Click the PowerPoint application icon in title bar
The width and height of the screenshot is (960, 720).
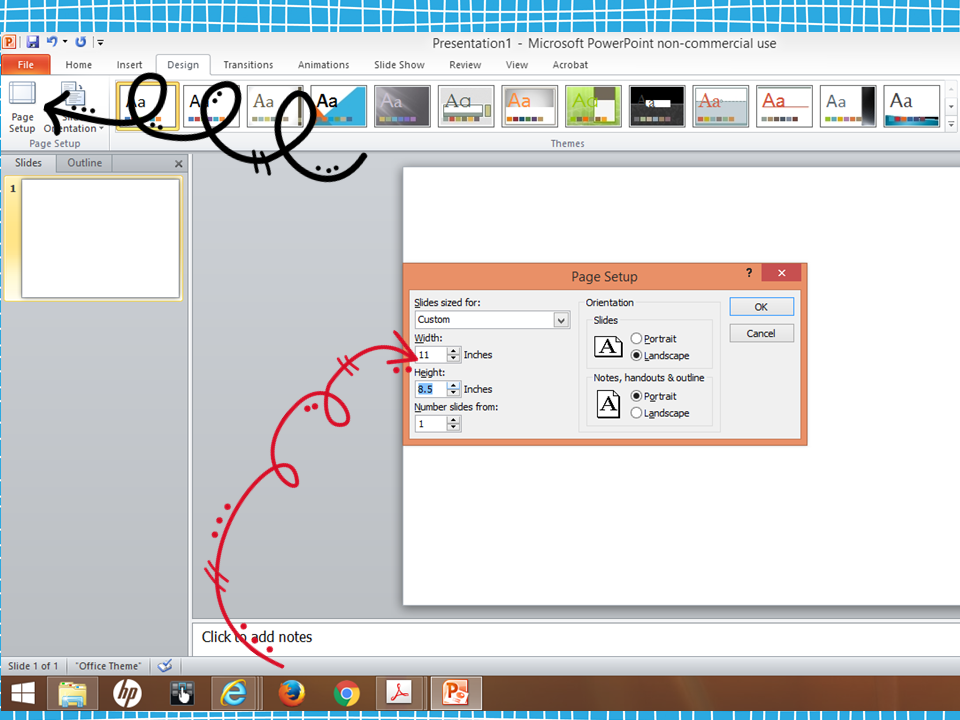pyautogui.click(x=10, y=42)
